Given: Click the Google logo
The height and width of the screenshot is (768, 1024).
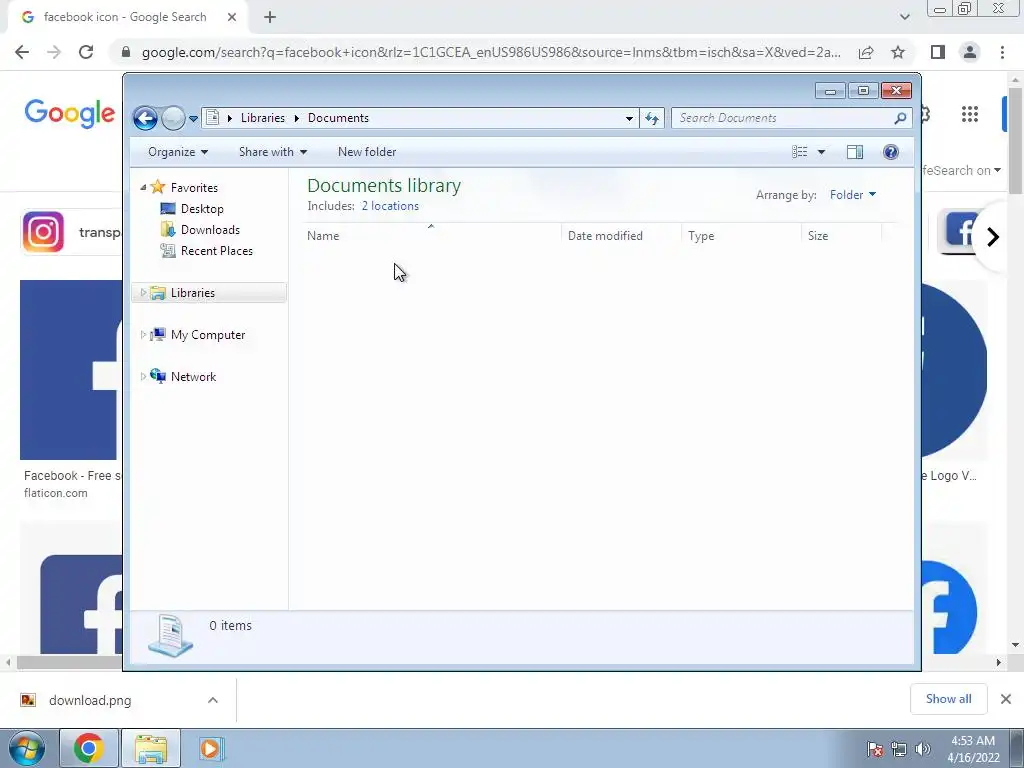Looking at the screenshot, I should click(x=70, y=114).
